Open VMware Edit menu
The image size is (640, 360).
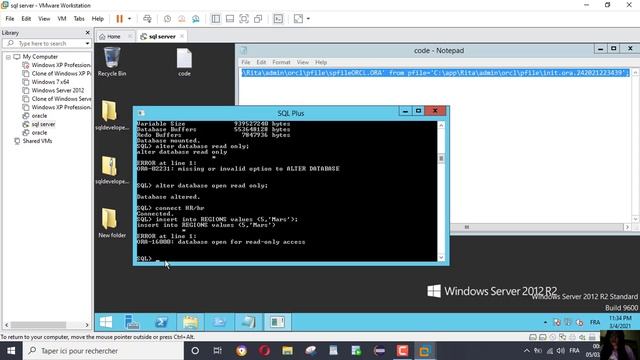[x=26, y=19]
